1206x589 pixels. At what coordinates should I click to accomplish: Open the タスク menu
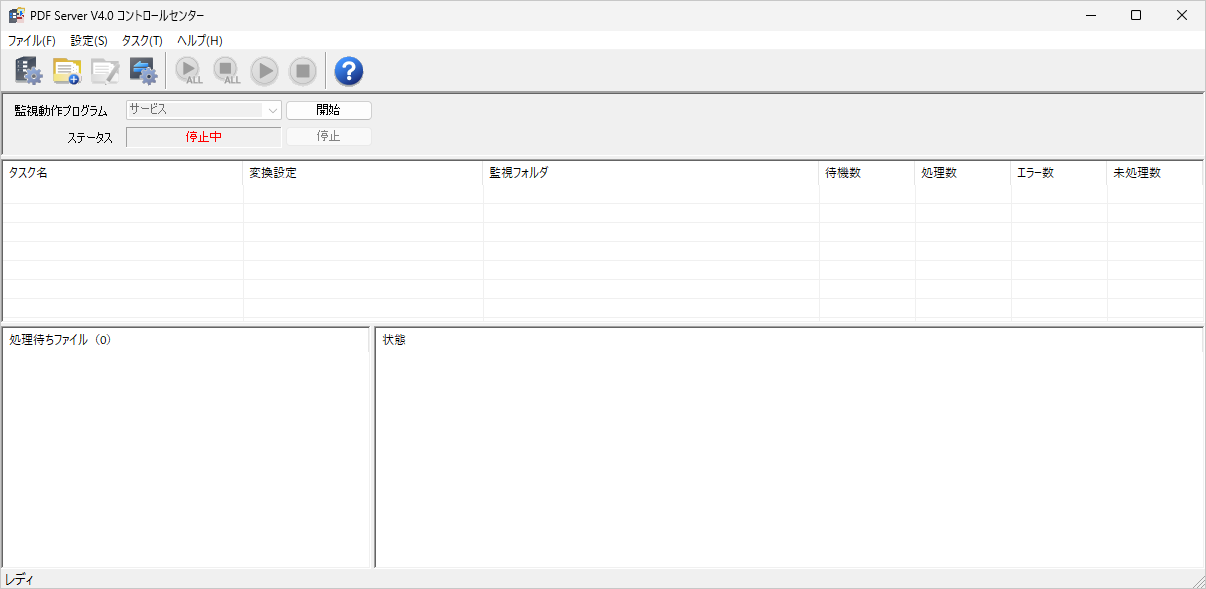click(x=141, y=41)
